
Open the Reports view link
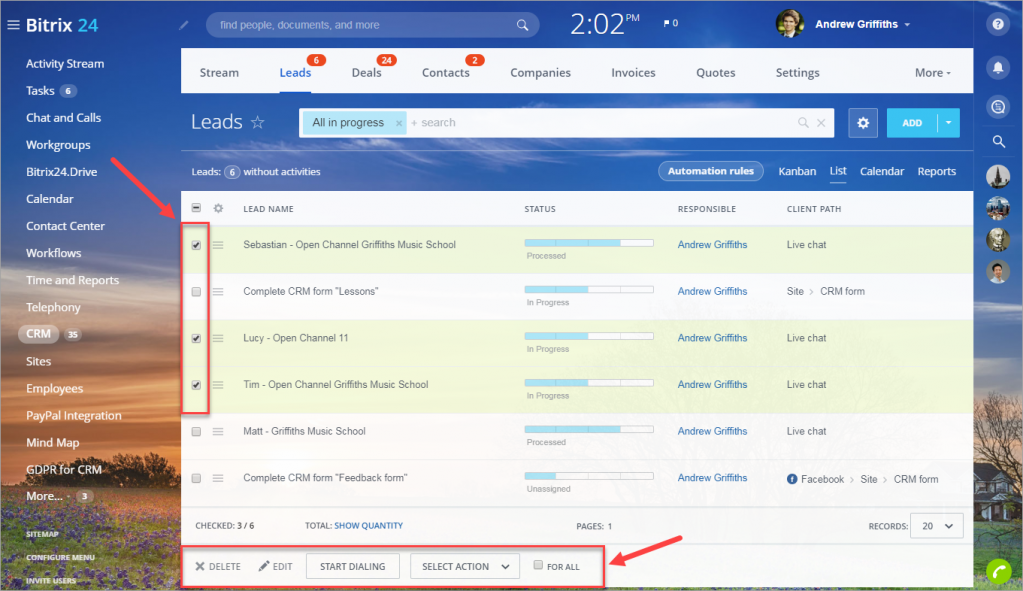(937, 172)
